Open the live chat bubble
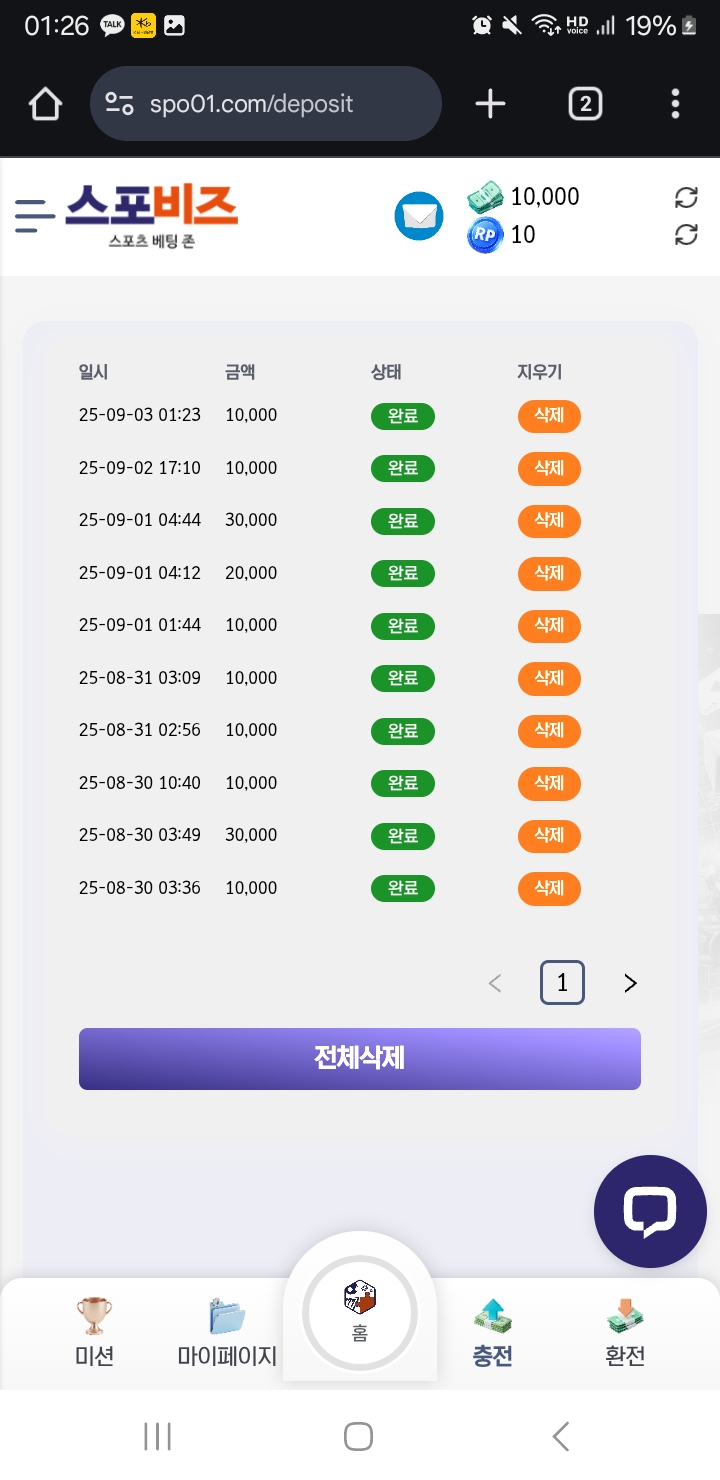Image resolution: width=720 pixels, height=1480 pixels. [x=650, y=1211]
